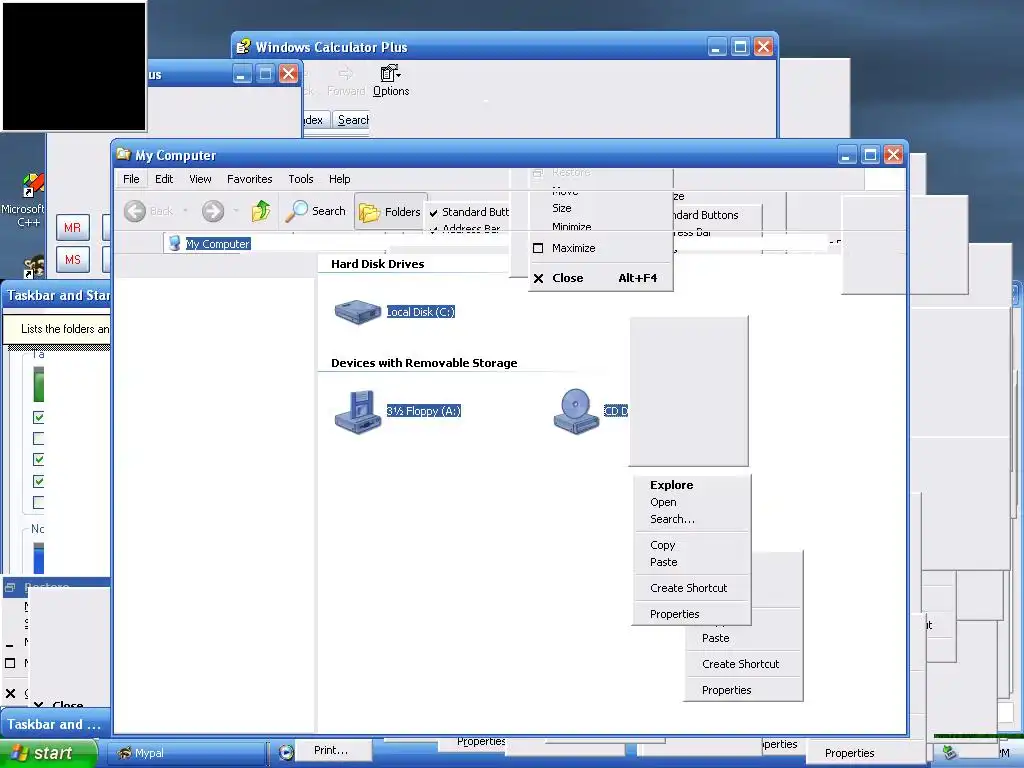Viewport: 1024px width, 768px height.
Task: Open the Windows start menu
Action: click(x=48, y=753)
